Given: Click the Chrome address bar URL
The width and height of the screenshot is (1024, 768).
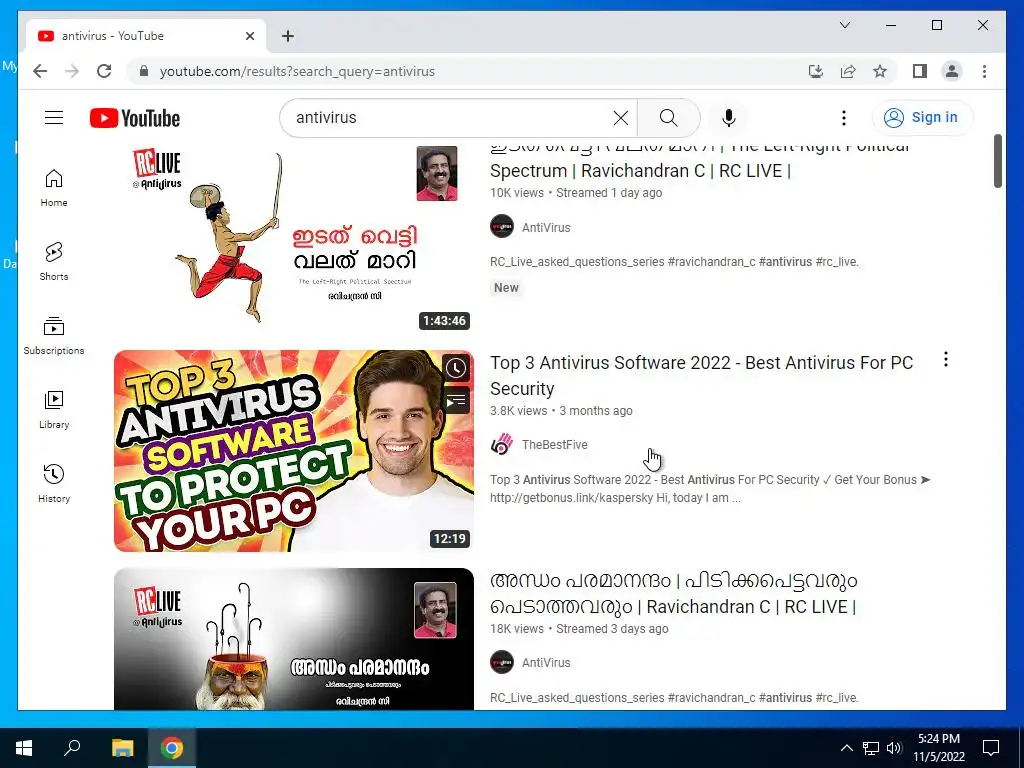Looking at the screenshot, I should pos(297,71).
